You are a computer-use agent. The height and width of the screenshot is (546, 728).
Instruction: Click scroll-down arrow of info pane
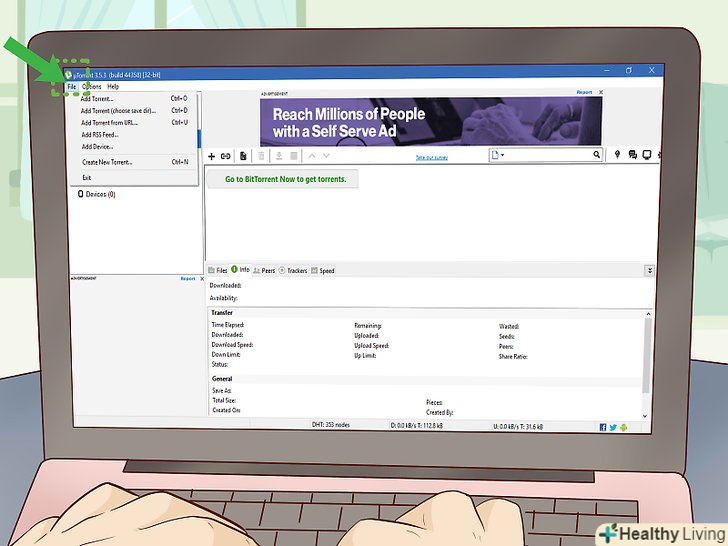[645, 416]
